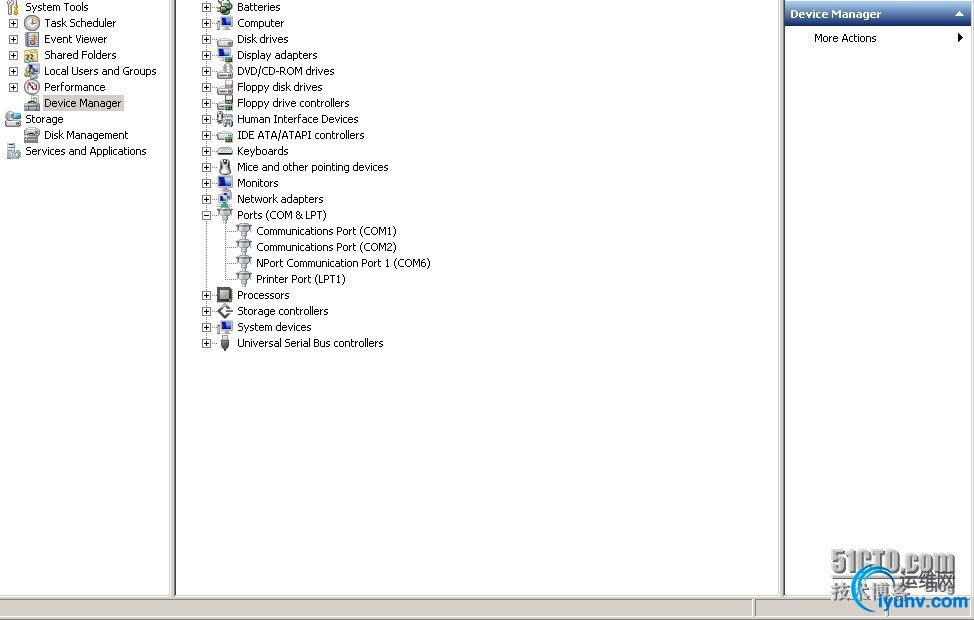The width and height of the screenshot is (974, 620).
Task: Select Services and Applications label
Action: coord(86,152)
